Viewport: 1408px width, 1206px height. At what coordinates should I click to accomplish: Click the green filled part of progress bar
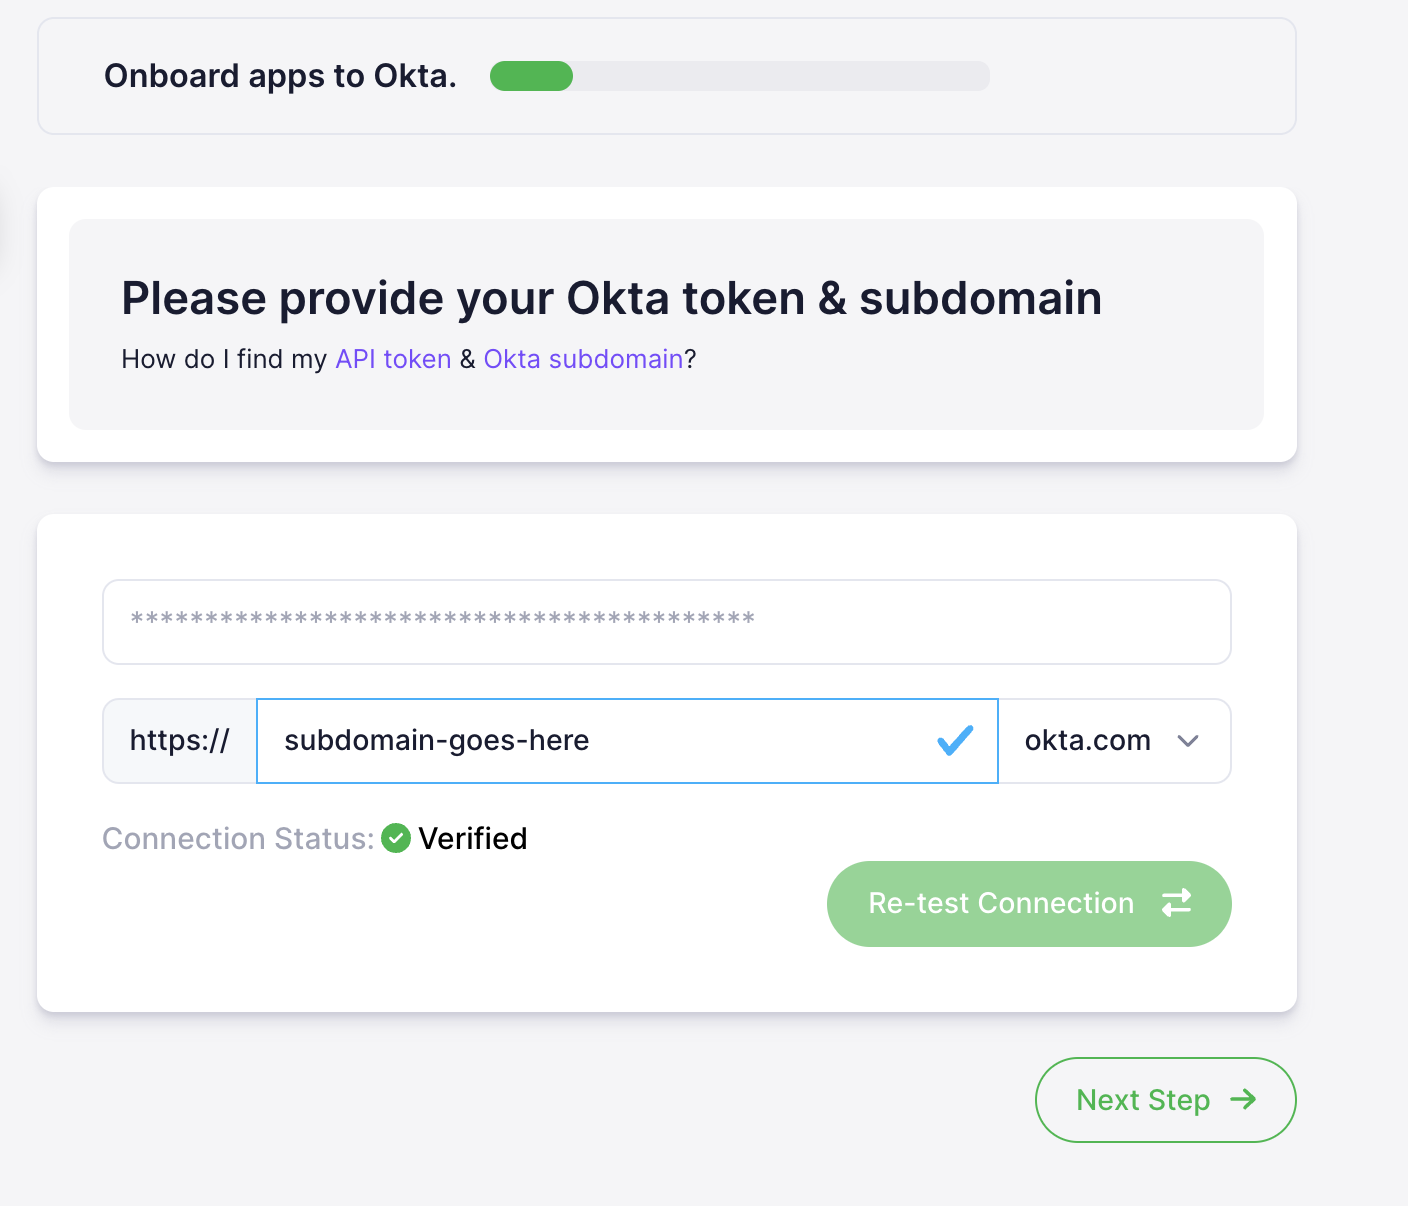coord(531,76)
